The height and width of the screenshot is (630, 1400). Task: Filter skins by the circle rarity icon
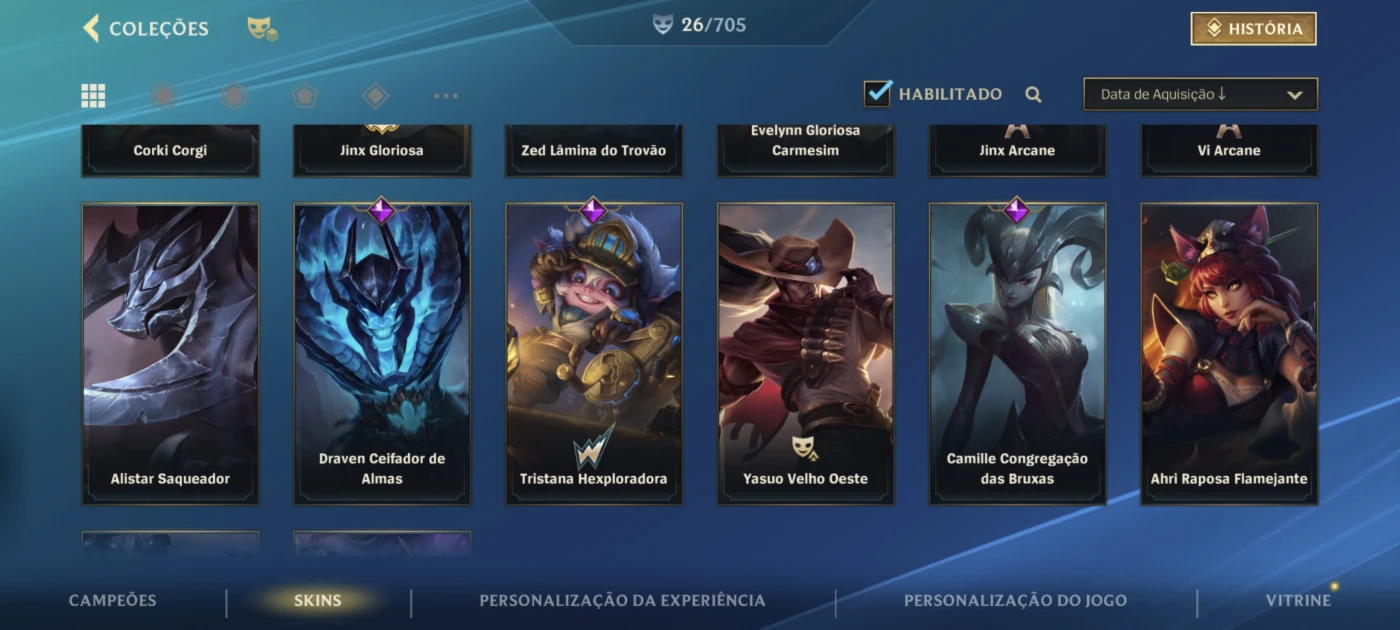163,96
